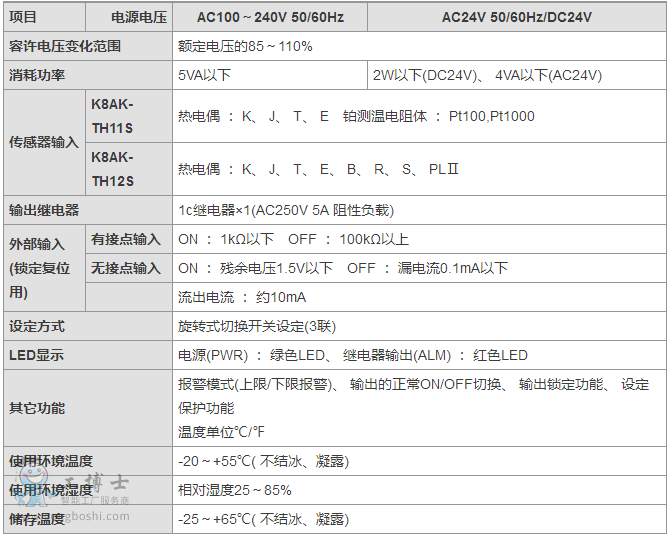Select the 有接点输入 label cell
Viewport: 670px width, 536px height.
point(127,239)
